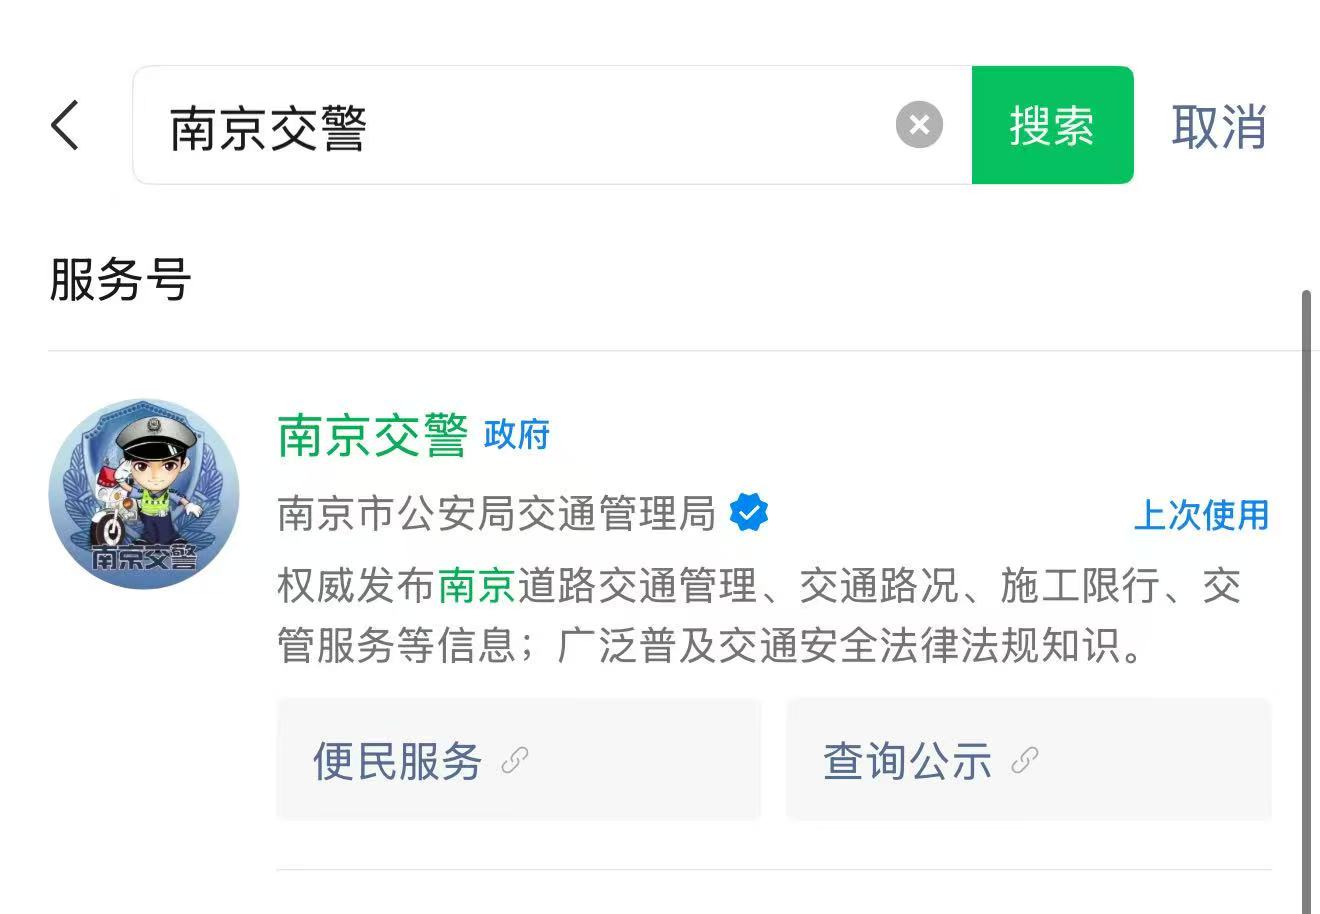Click the vertical scrollbar on the right edge
Viewport: 1320px width, 914px height.
pos(1307,600)
